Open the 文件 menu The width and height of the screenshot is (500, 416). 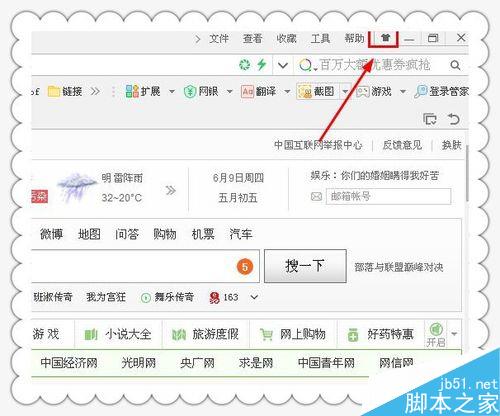point(219,39)
